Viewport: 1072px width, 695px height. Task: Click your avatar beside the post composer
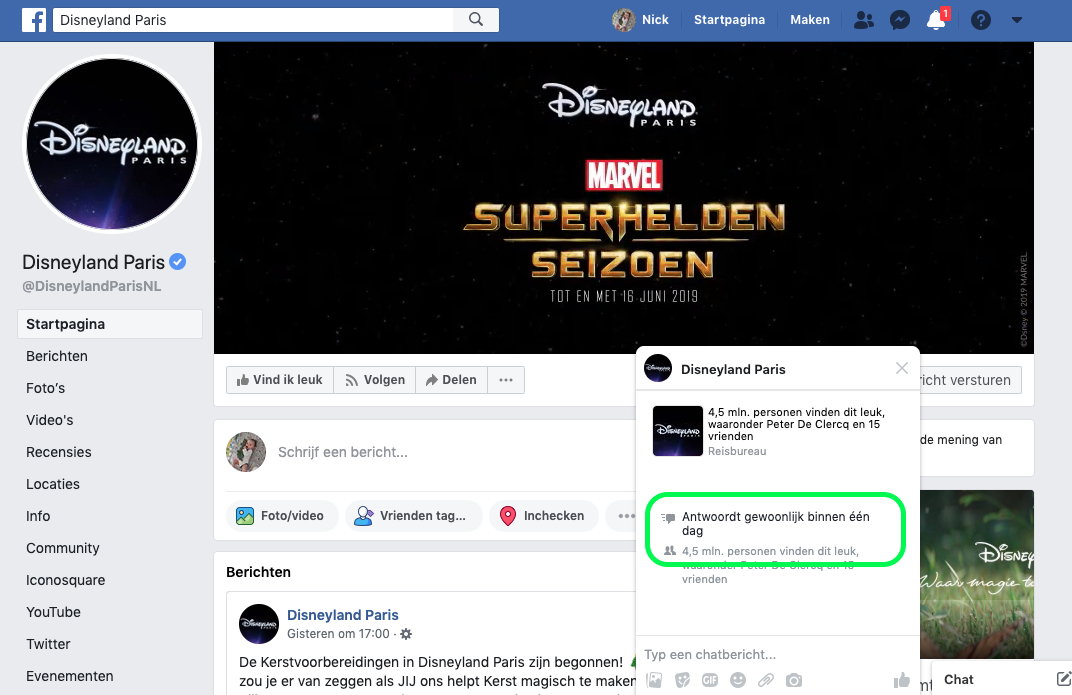tap(246, 452)
